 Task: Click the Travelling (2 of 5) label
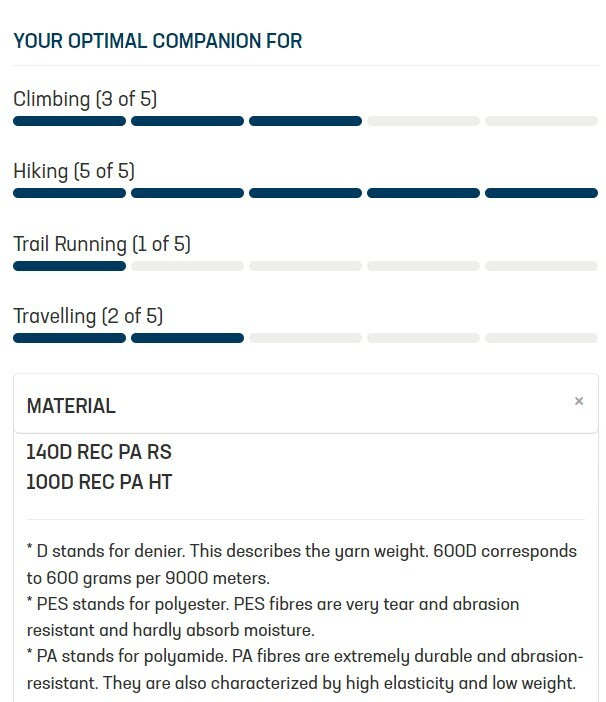pyautogui.click(x=88, y=317)
